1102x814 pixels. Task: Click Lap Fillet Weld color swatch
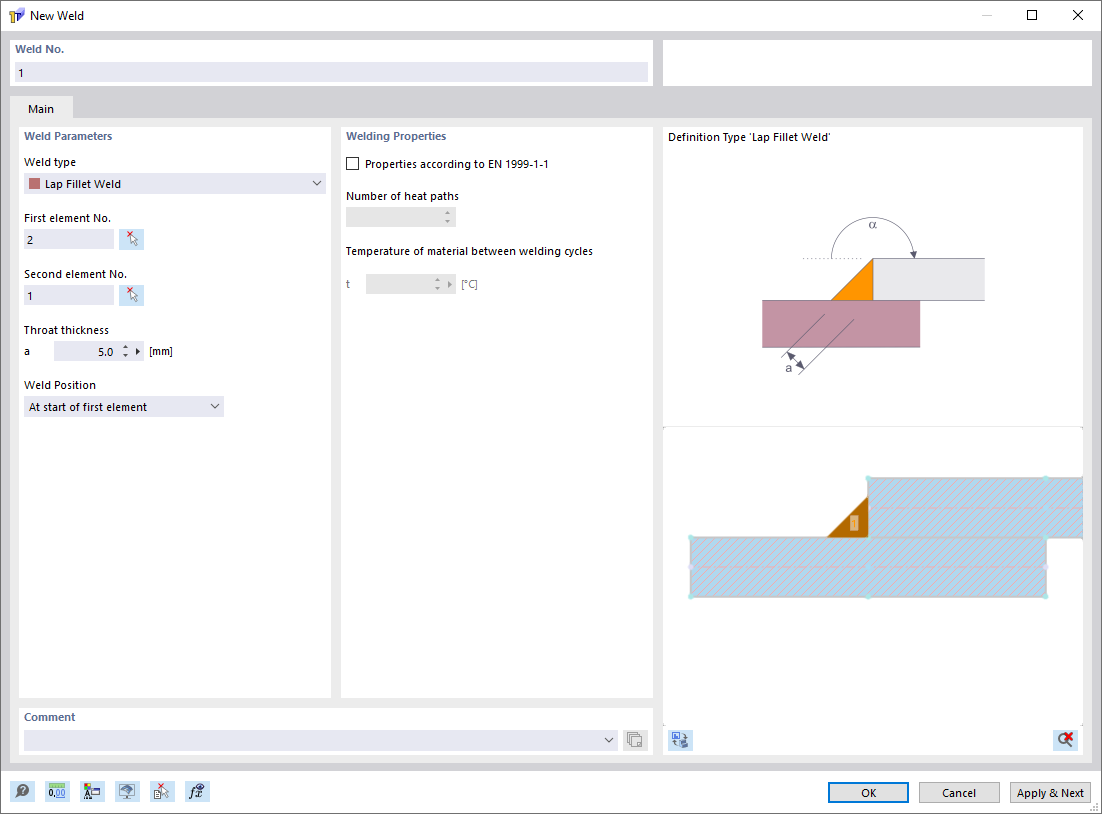(34, 183)
